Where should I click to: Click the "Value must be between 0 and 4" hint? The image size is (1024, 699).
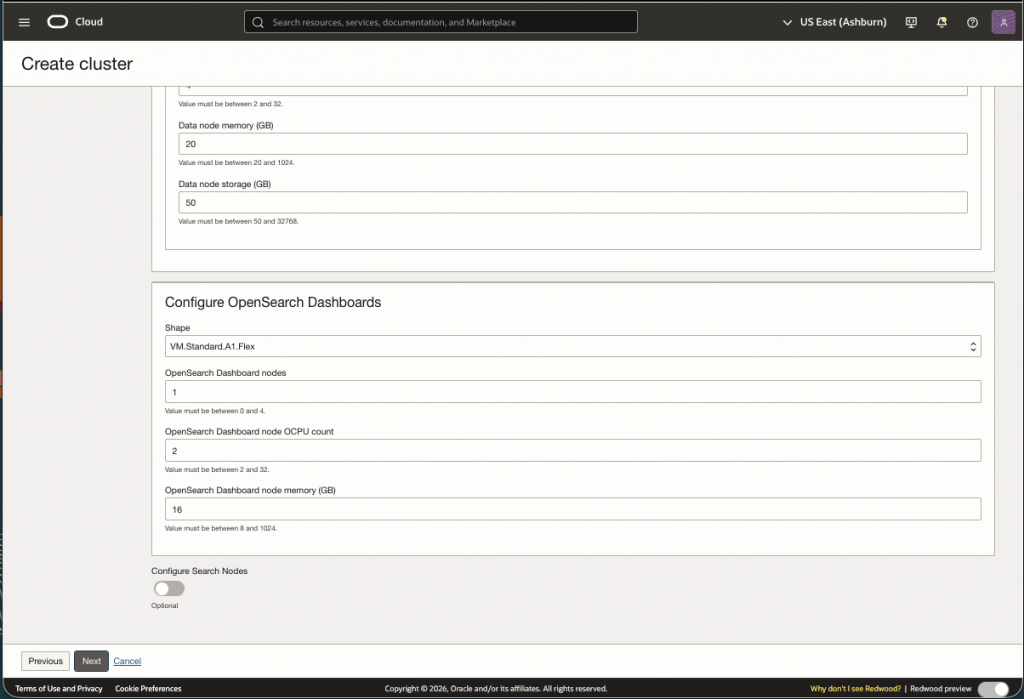pos(215,411)
